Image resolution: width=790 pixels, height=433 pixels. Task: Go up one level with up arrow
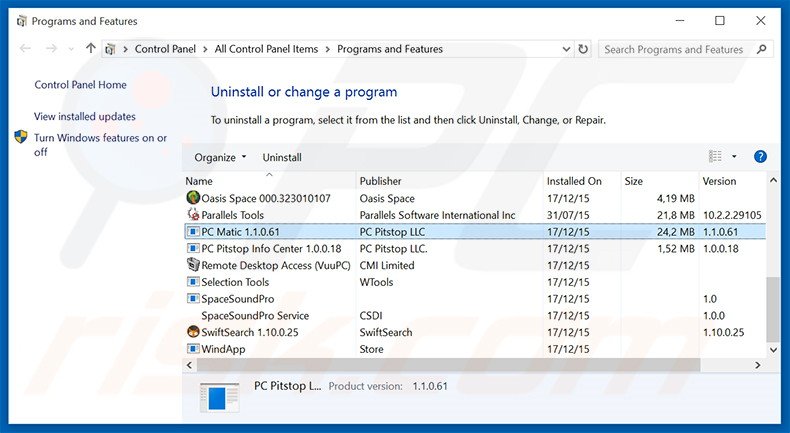click(x=91, y=48)
